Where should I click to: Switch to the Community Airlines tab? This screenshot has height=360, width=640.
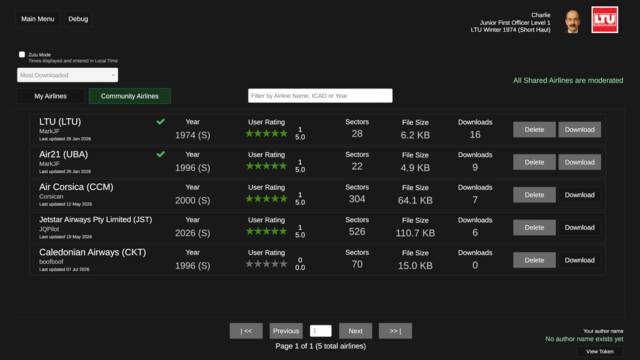pyautogui.click(x=129, y=96)
